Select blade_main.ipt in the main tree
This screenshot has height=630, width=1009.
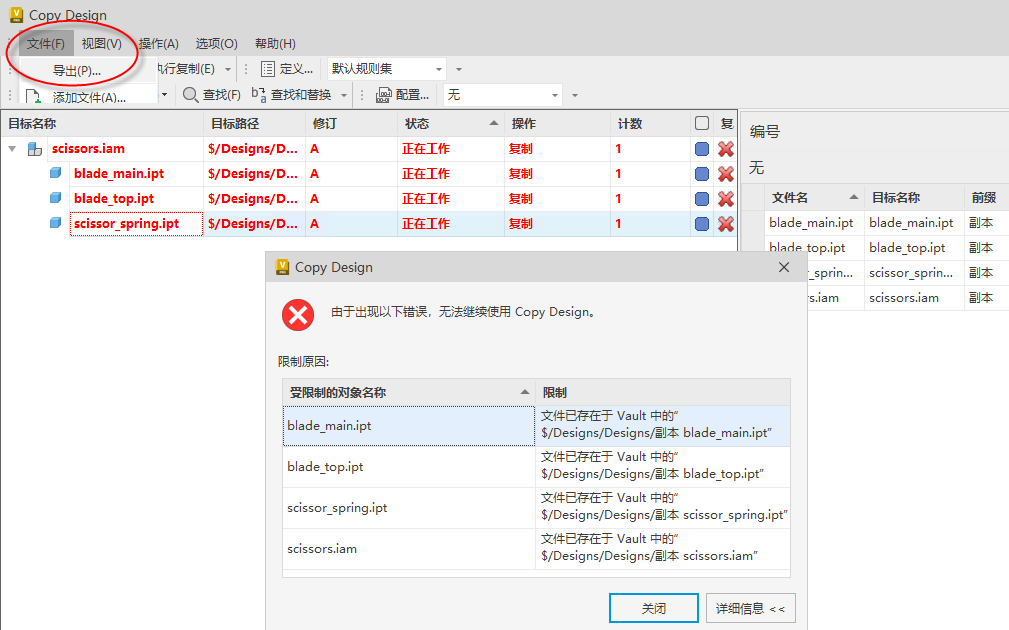pos(119,174)
